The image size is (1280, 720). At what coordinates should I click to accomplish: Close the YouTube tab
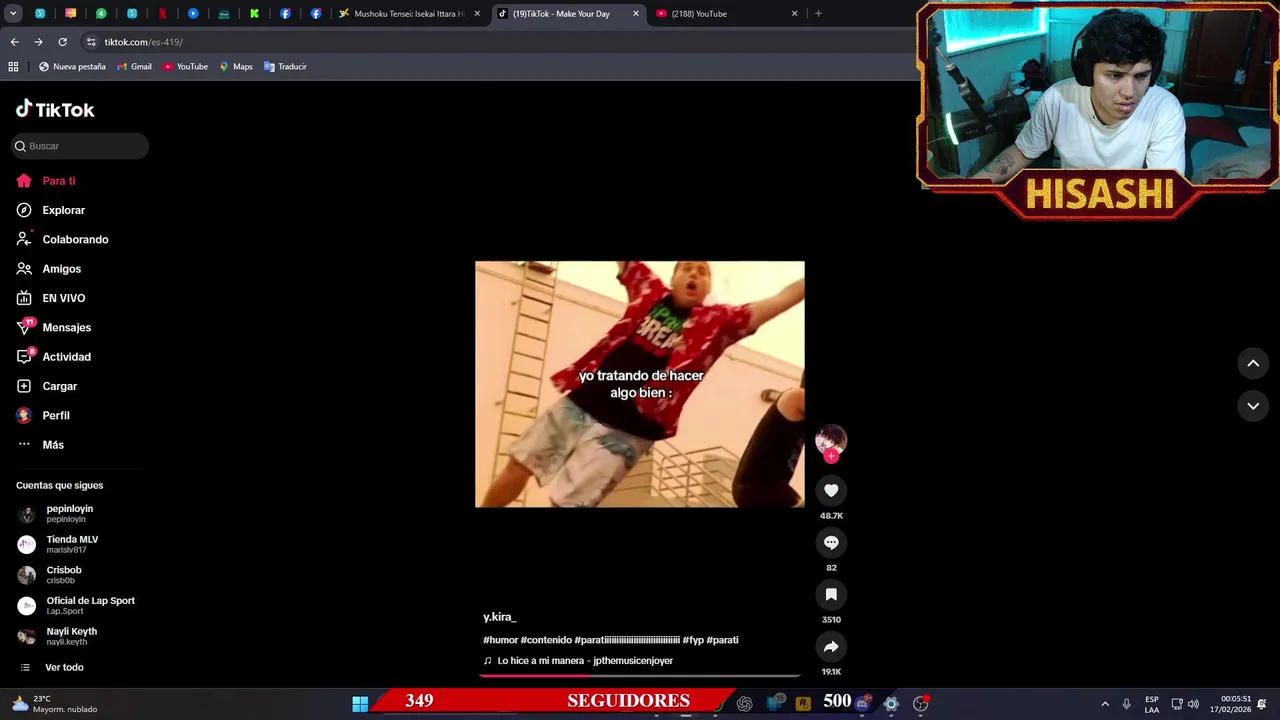pos(795,14)
